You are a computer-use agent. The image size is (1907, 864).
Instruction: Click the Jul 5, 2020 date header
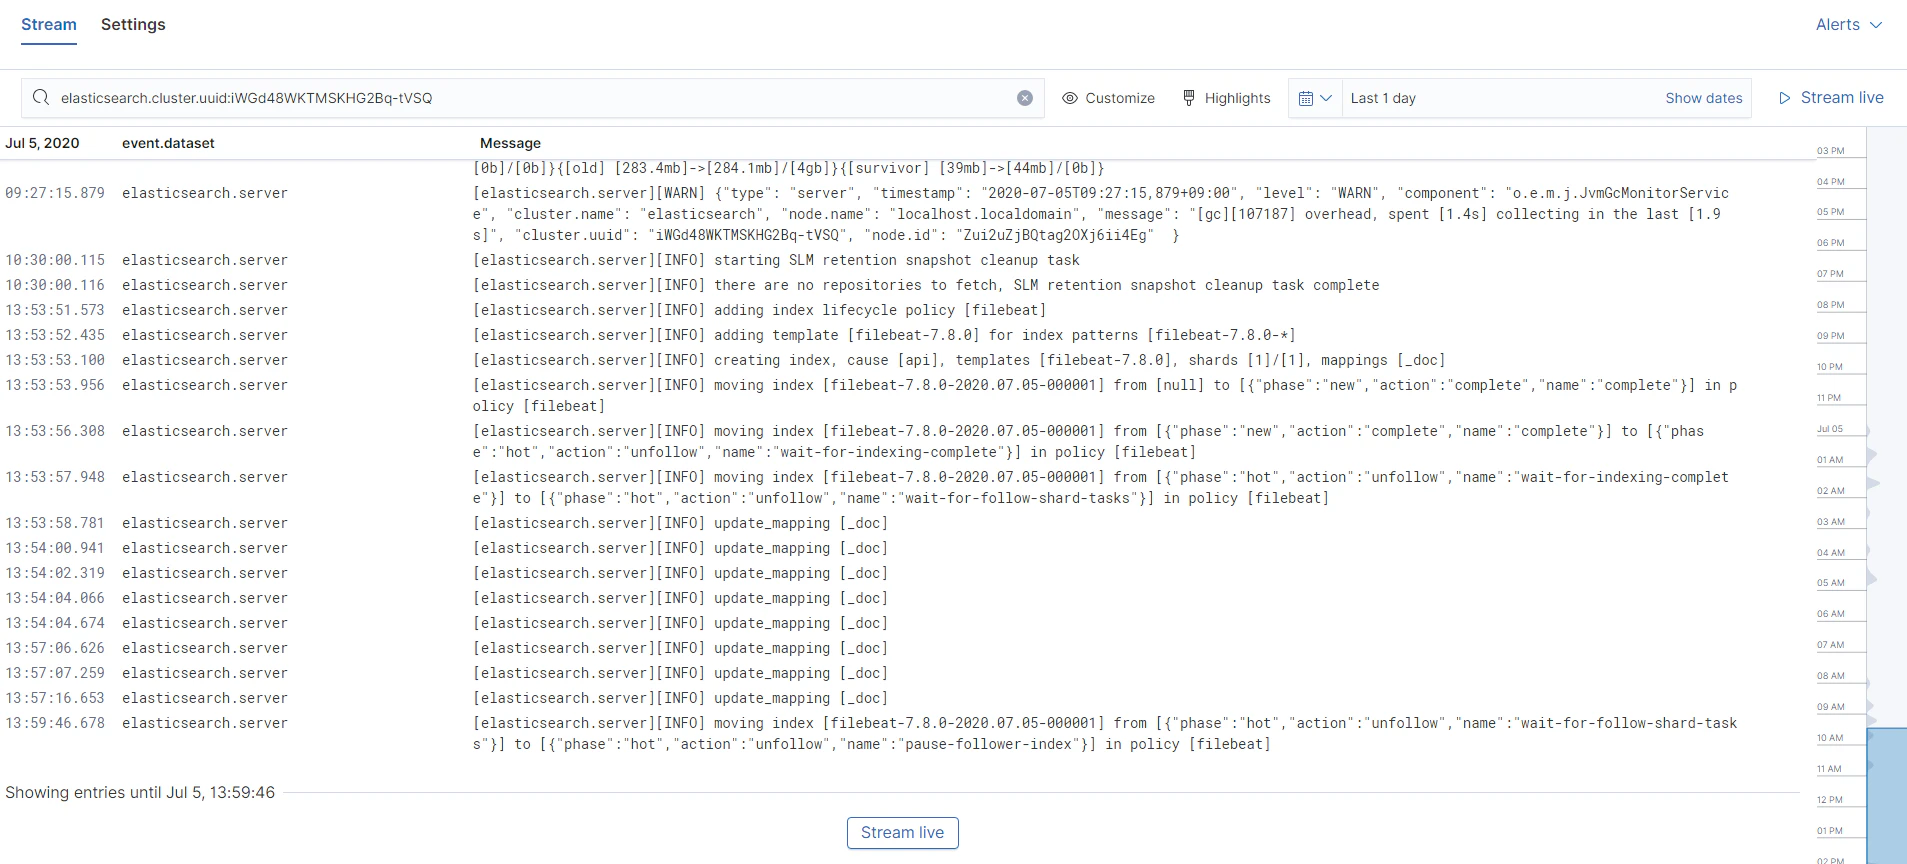coord(42,143)
